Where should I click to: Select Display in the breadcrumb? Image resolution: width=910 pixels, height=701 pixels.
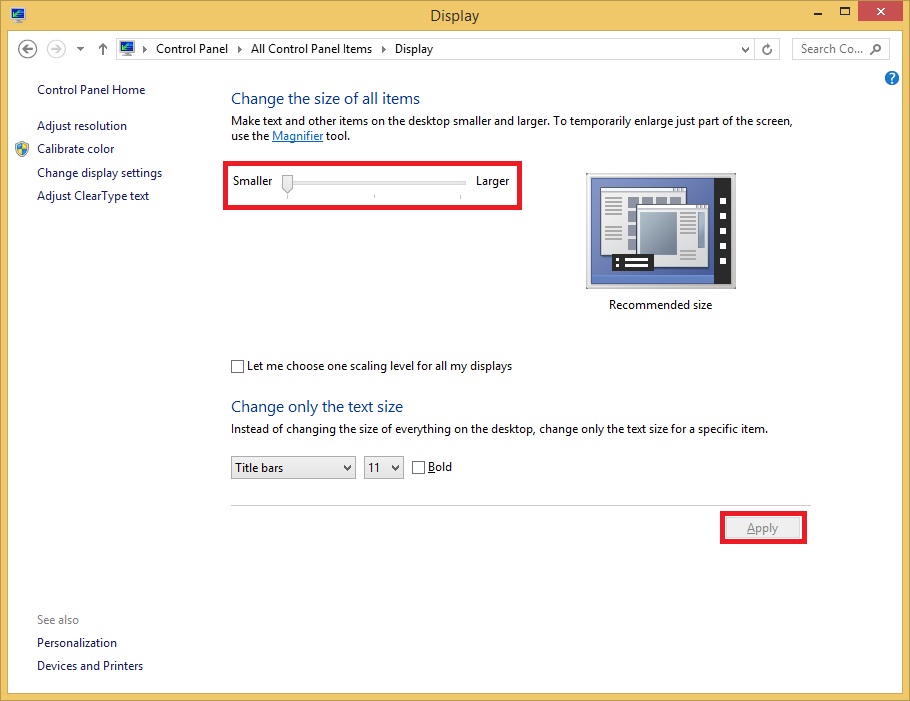point(414,49)
